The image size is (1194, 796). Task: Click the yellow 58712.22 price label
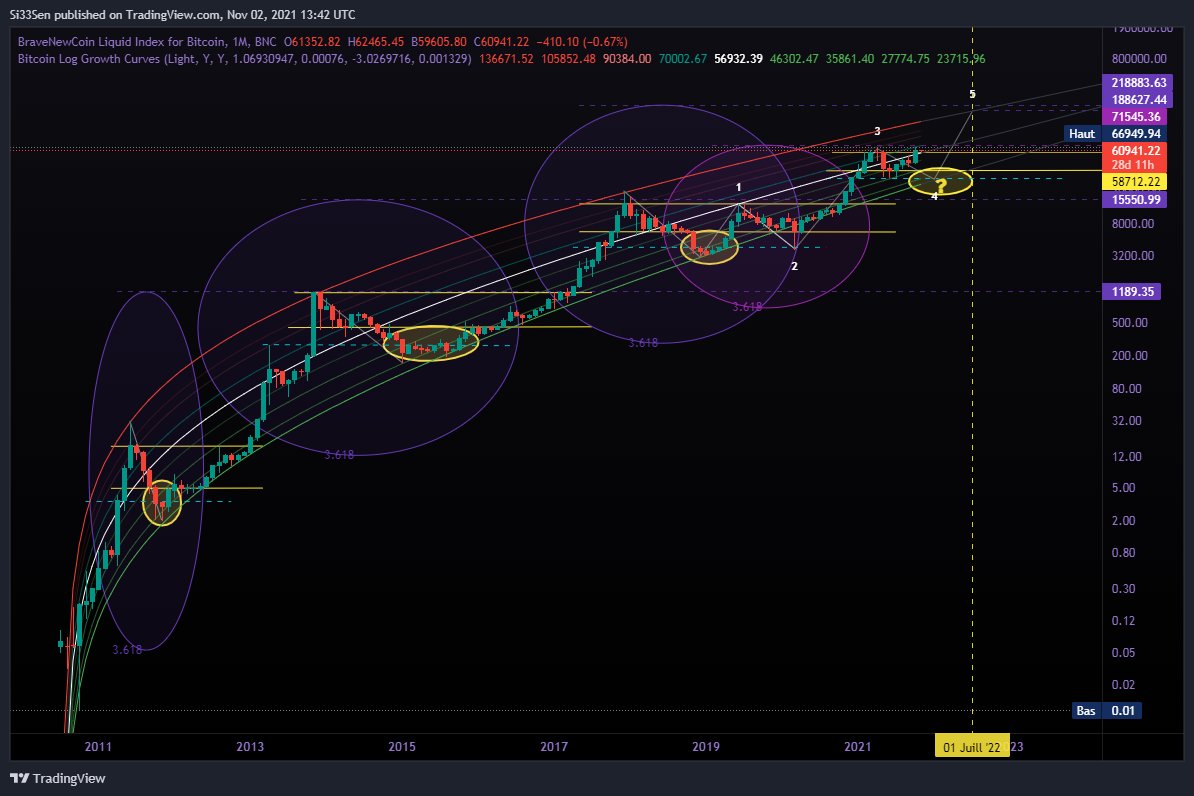1135,181
